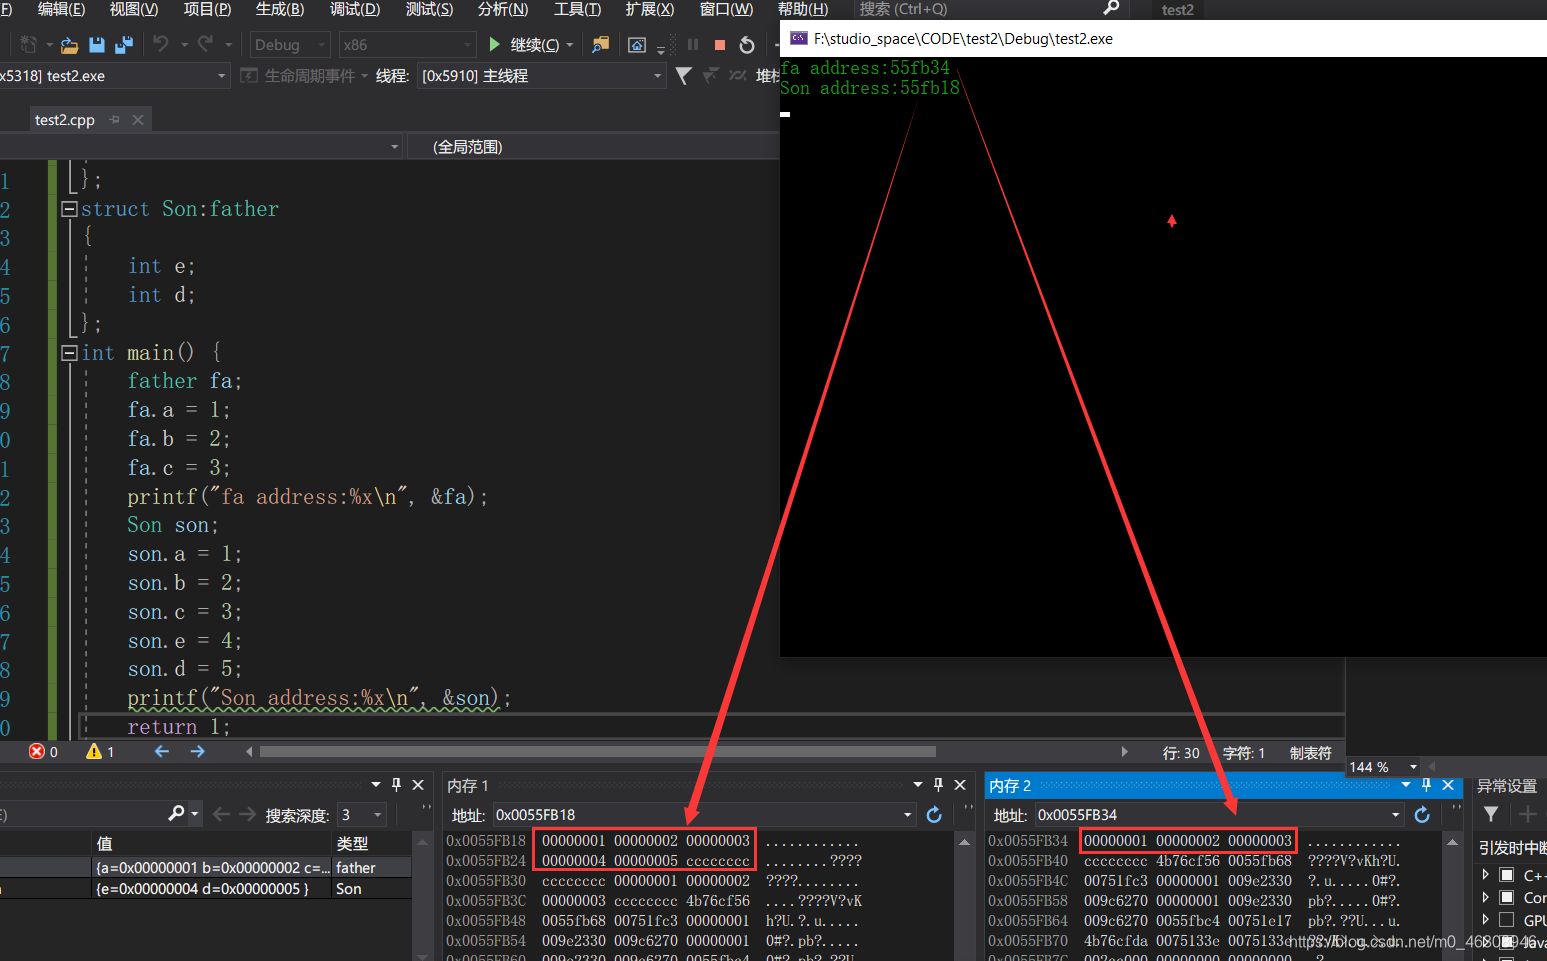Refresh Memory 2 window with reload icon
This screenshot has height=961, width=1547.
pos(1422,815)
